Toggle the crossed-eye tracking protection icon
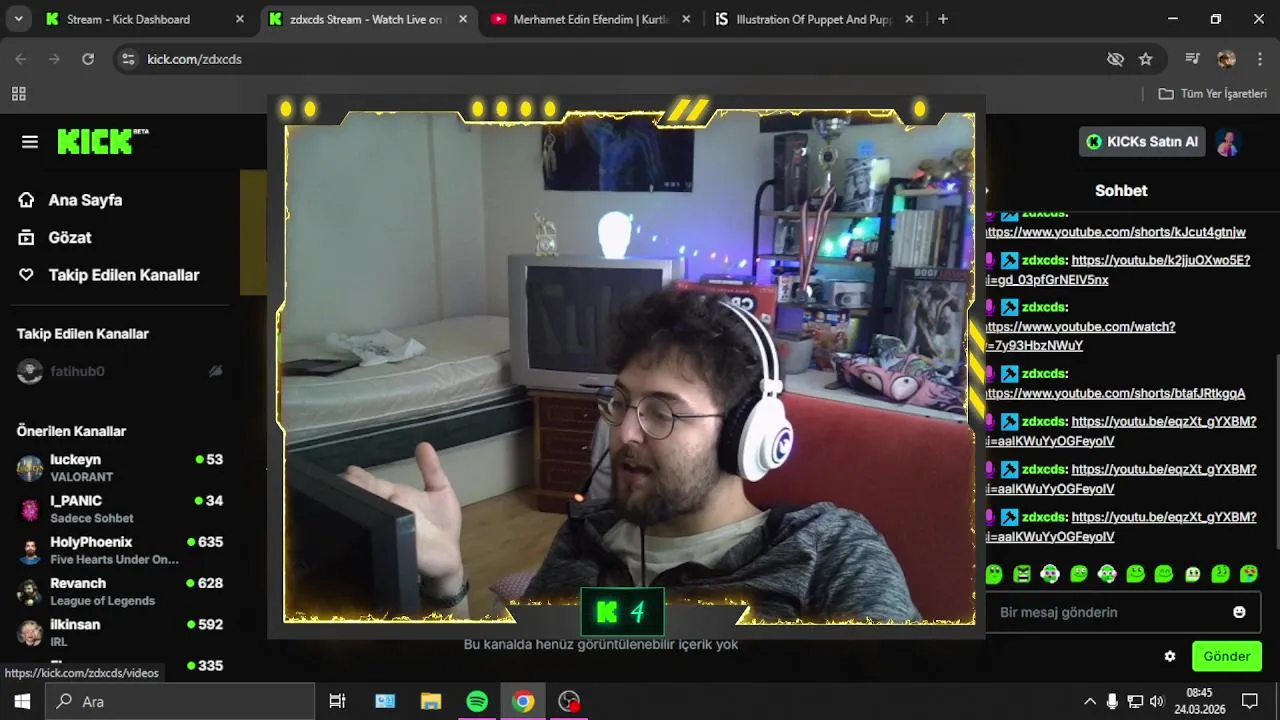The width and height of the screenshot is (1280, 720). 1116,59
